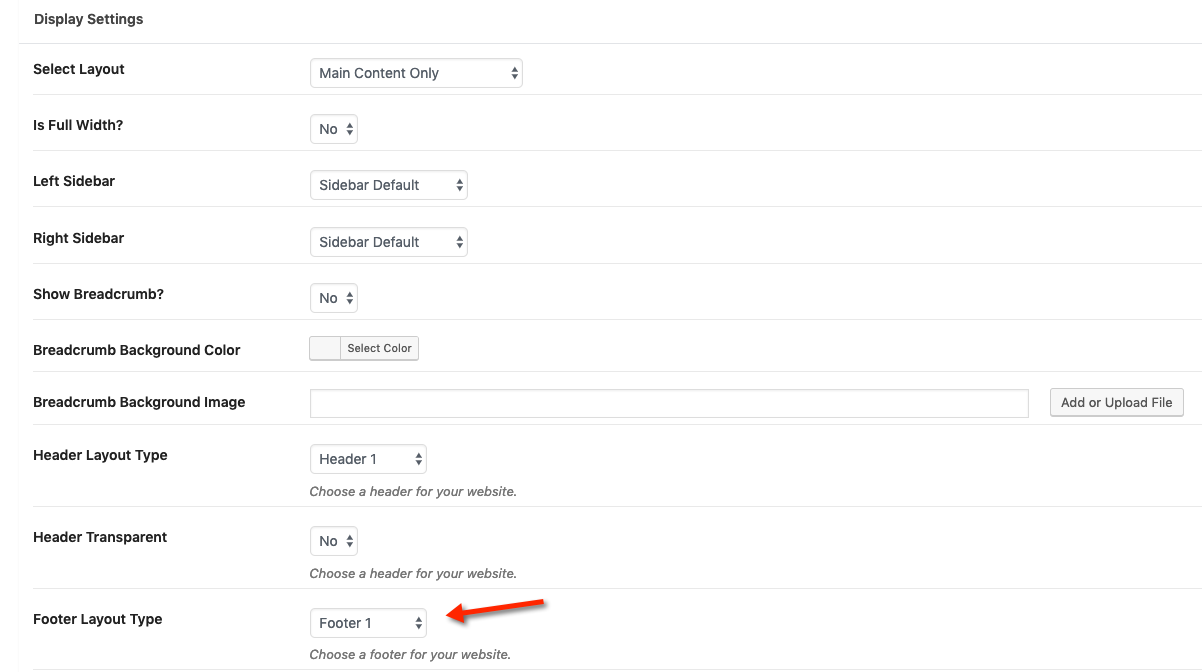Open the Footer Layout Type dropdown
The height and width of the screenshot is (672, 1202).
click(368, 623)
